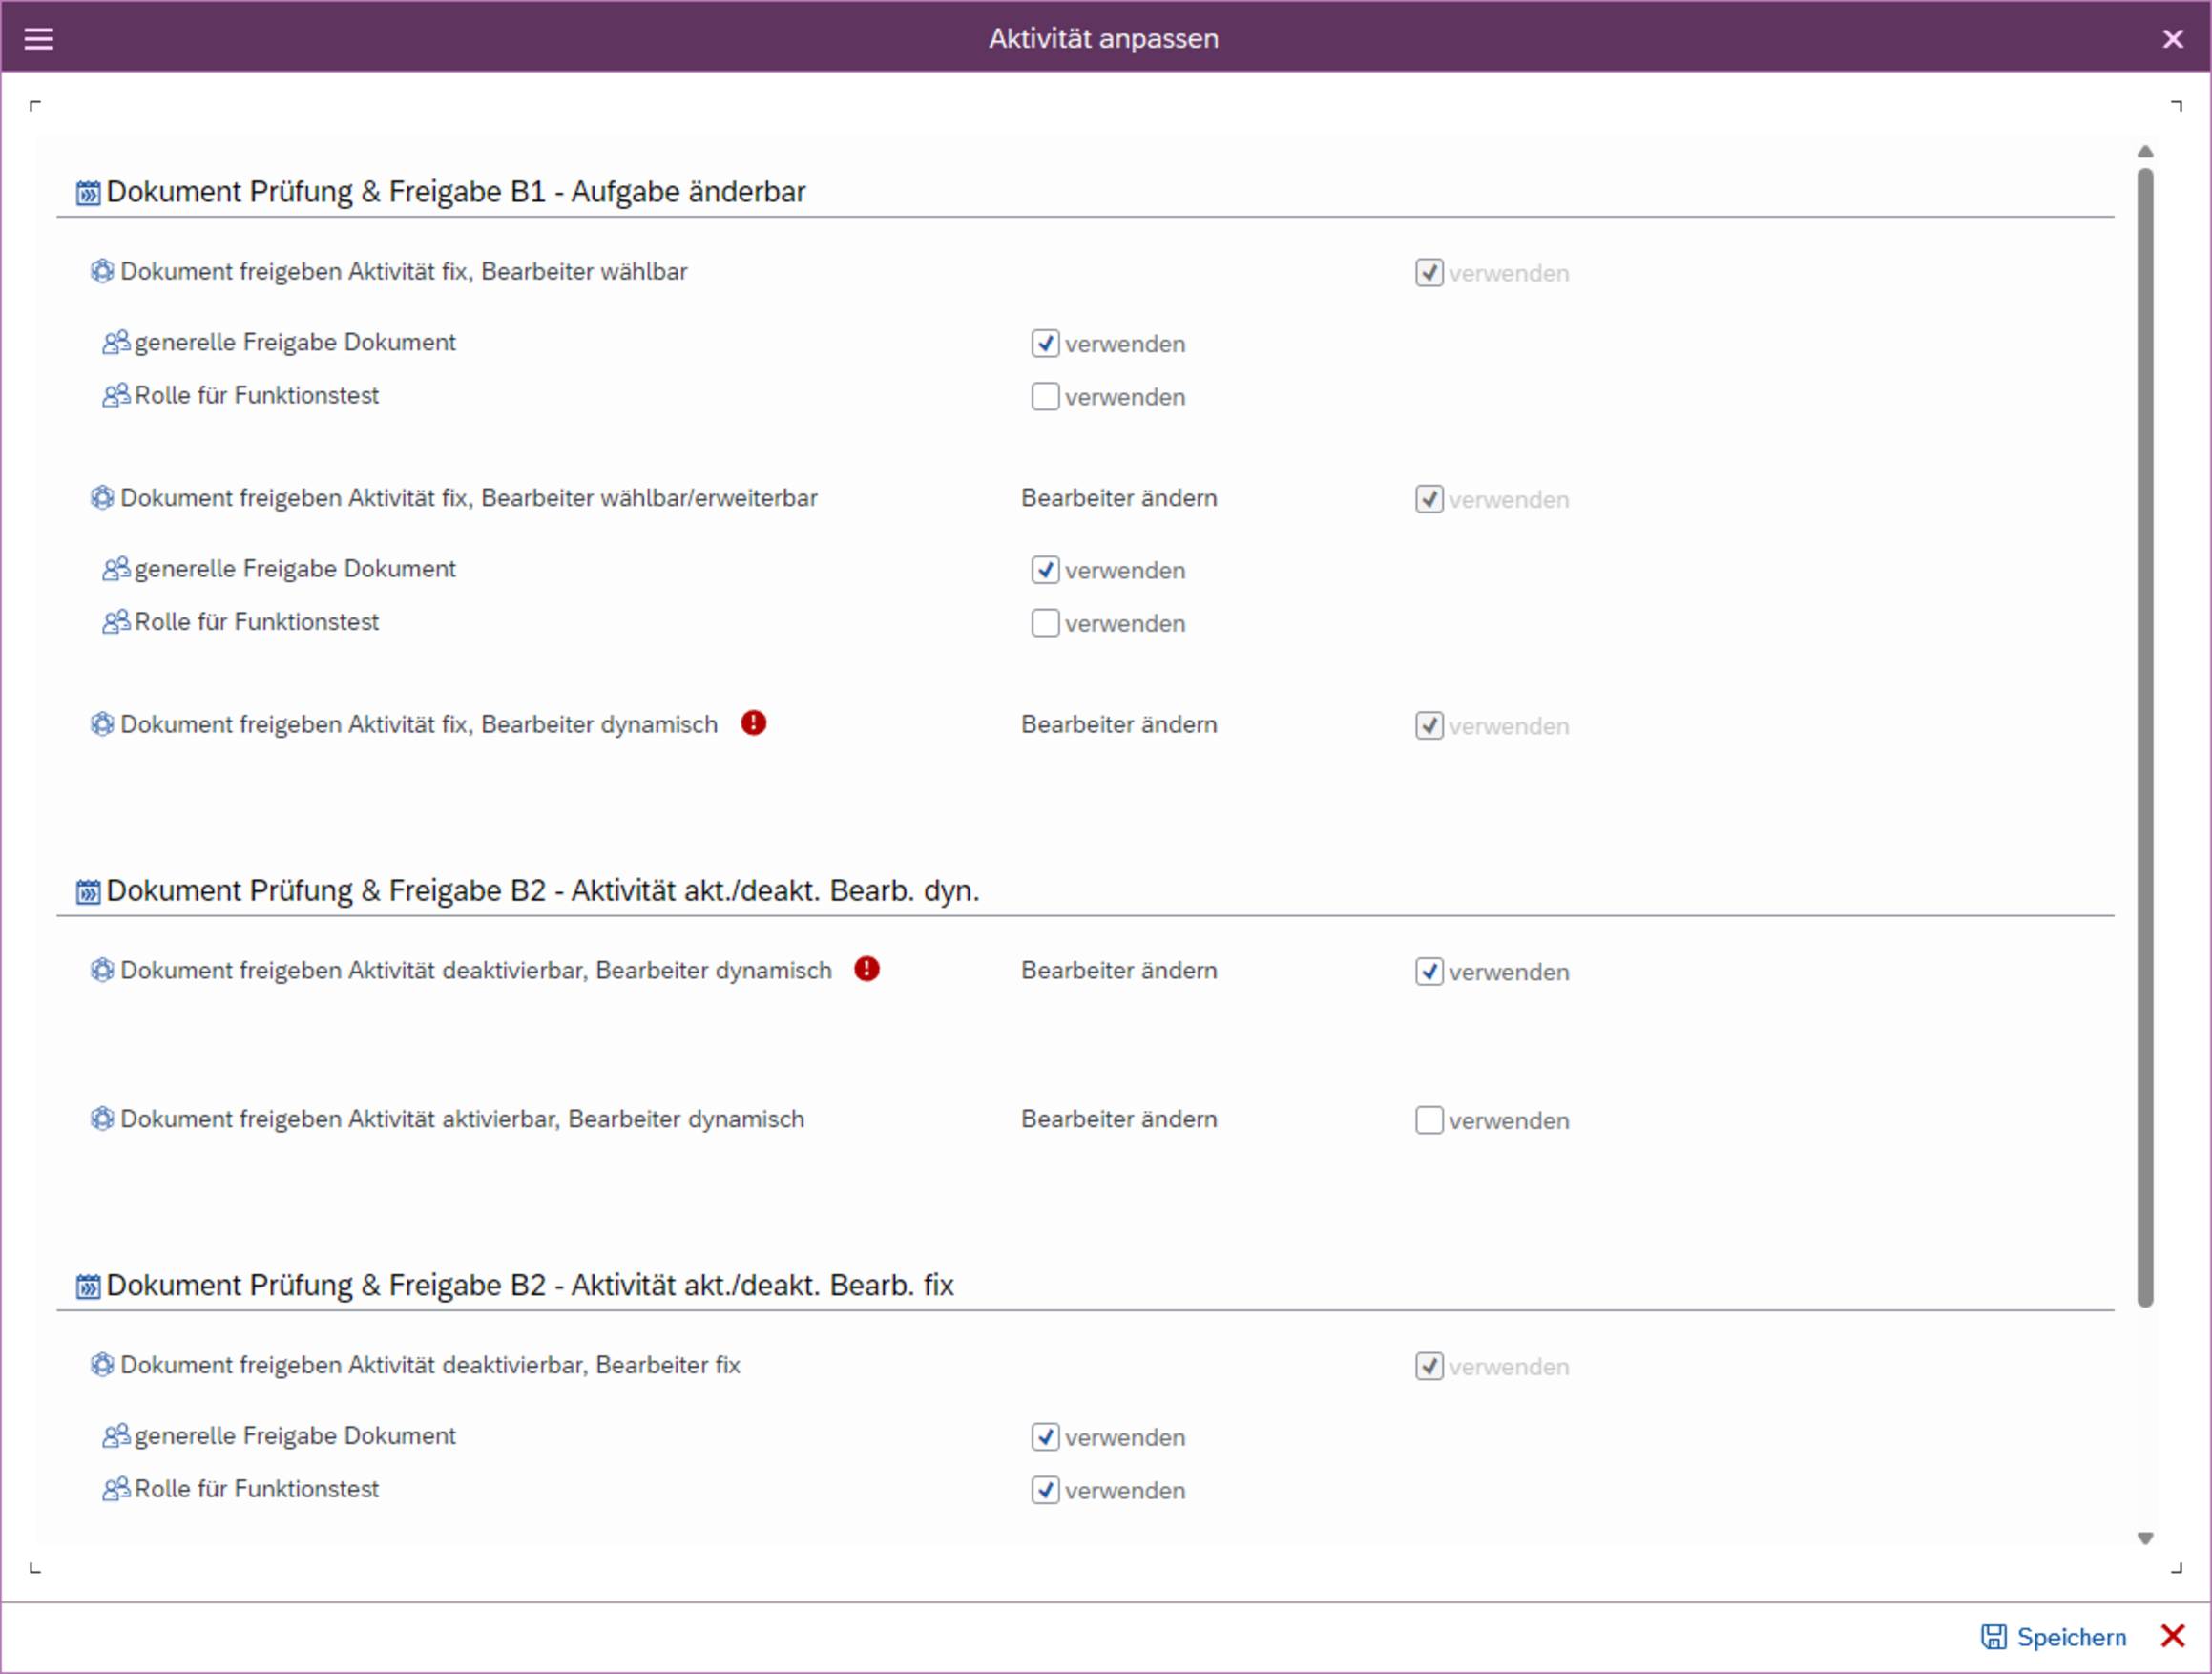2212x1674 pixels.
Task: Click the save disk icon in the footer
Action: tap(1993, 1636)
